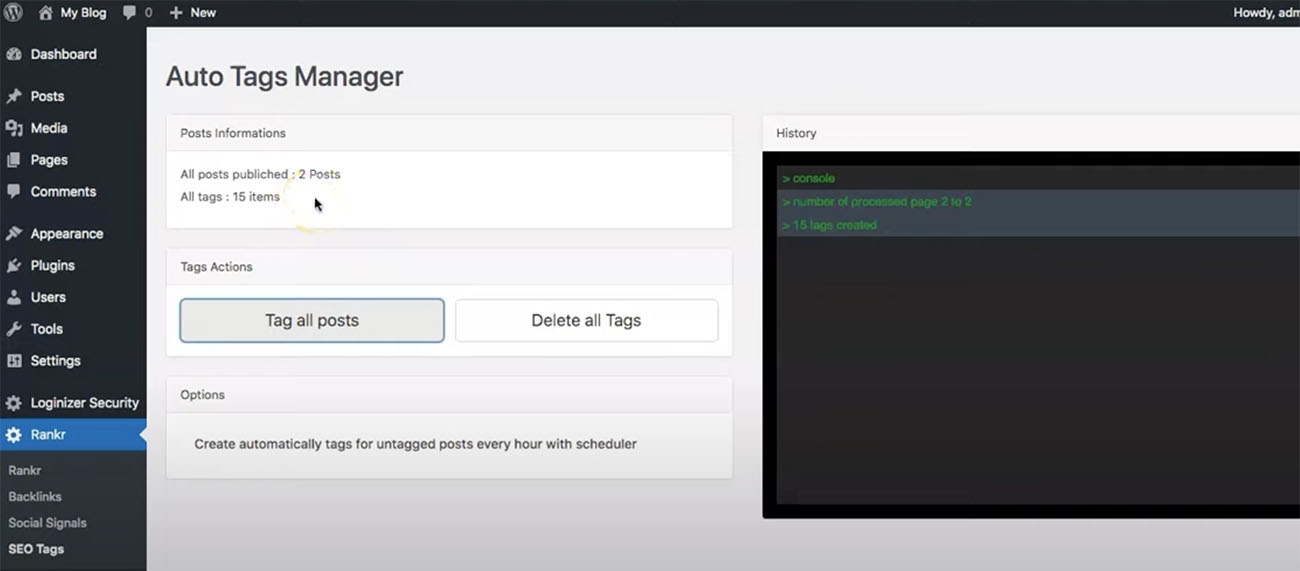Click the My Blog site link
This screenshot has height=571, width=1300.
pyautogui.click(x=83, y=13)
